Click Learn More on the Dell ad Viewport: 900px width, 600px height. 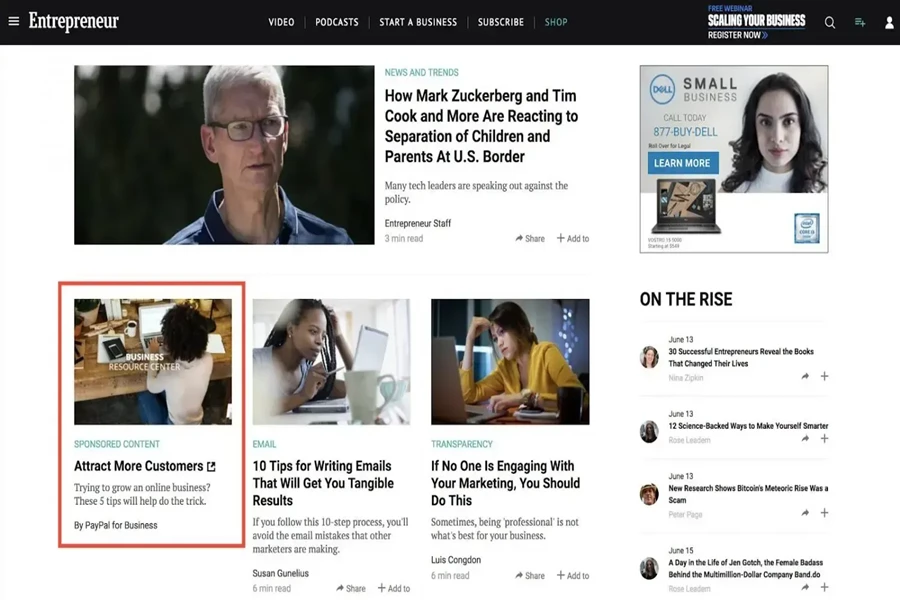coord(683,163)
